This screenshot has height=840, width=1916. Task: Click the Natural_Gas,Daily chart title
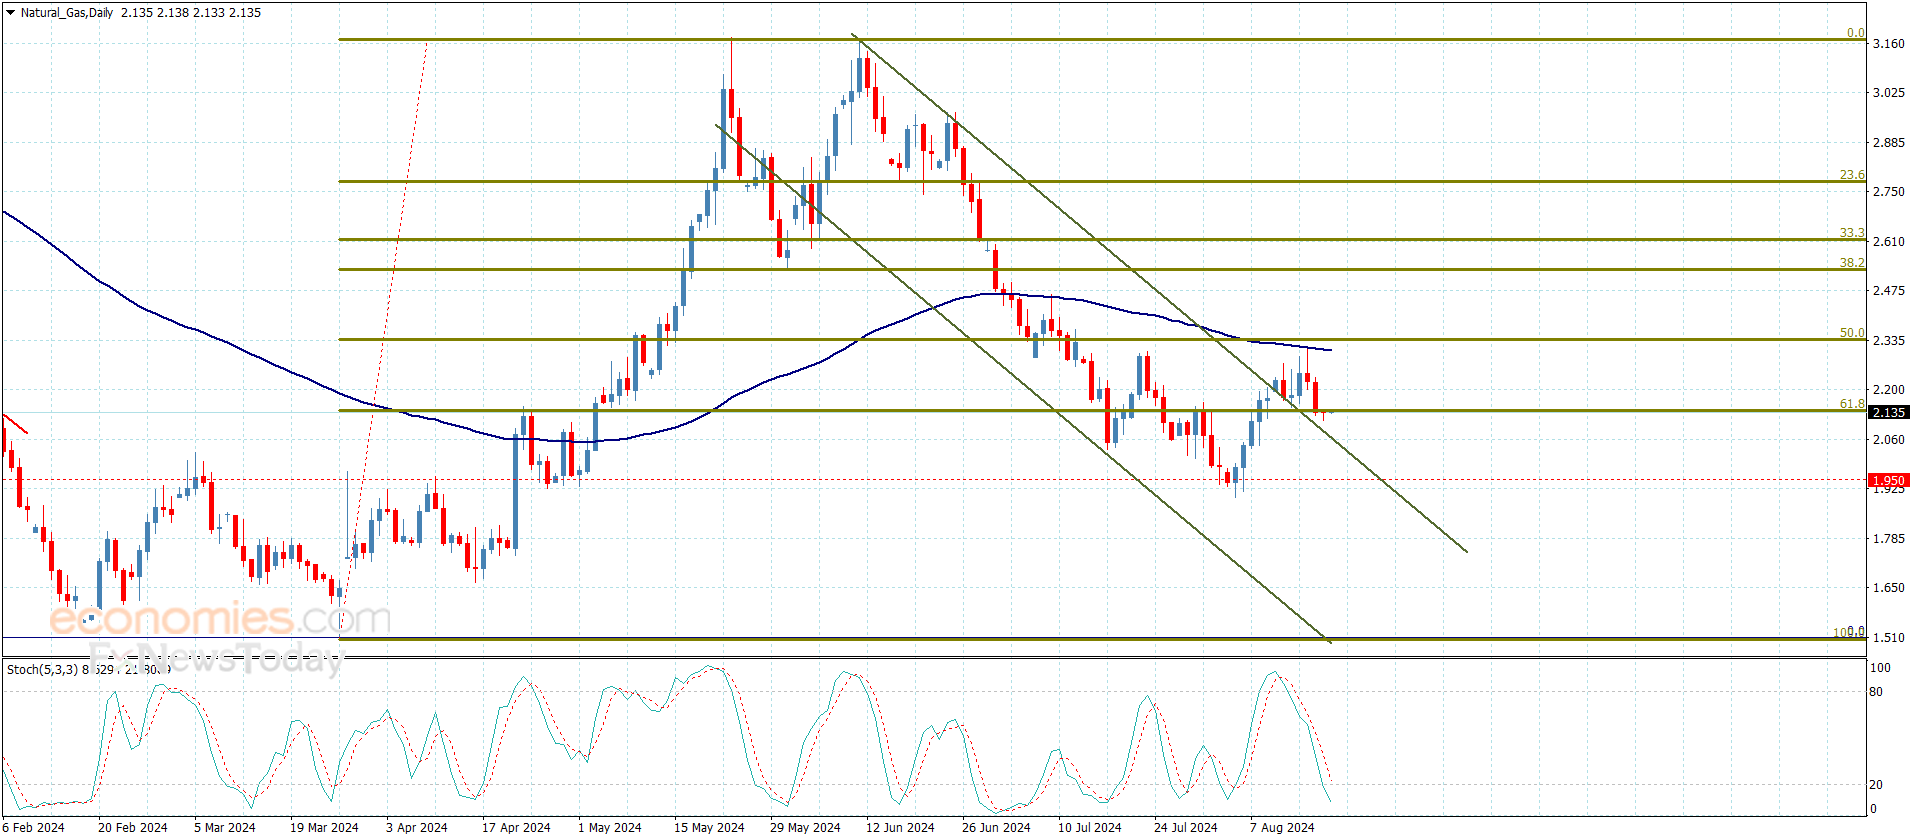[x=67, y=13]
